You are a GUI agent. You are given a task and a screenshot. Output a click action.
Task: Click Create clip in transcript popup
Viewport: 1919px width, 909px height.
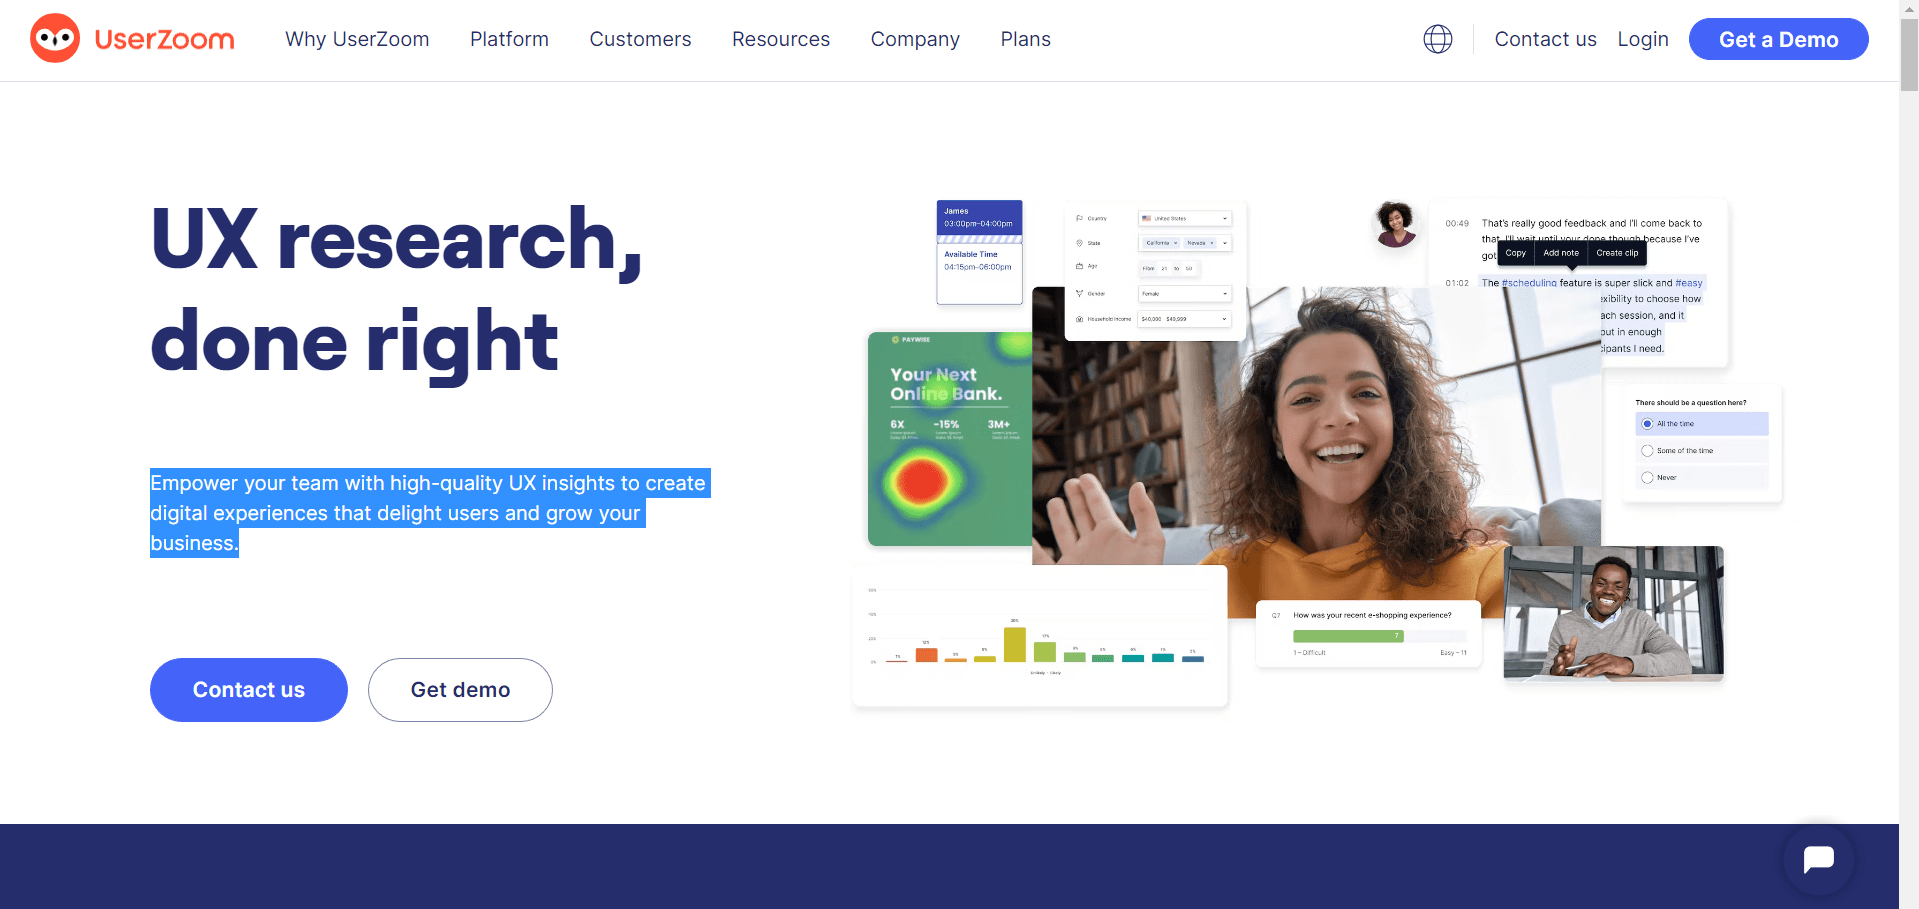1617,253
